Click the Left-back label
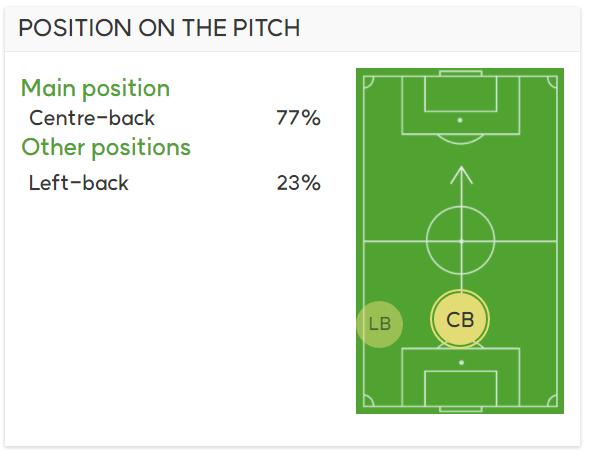 (x=79, y=183)
